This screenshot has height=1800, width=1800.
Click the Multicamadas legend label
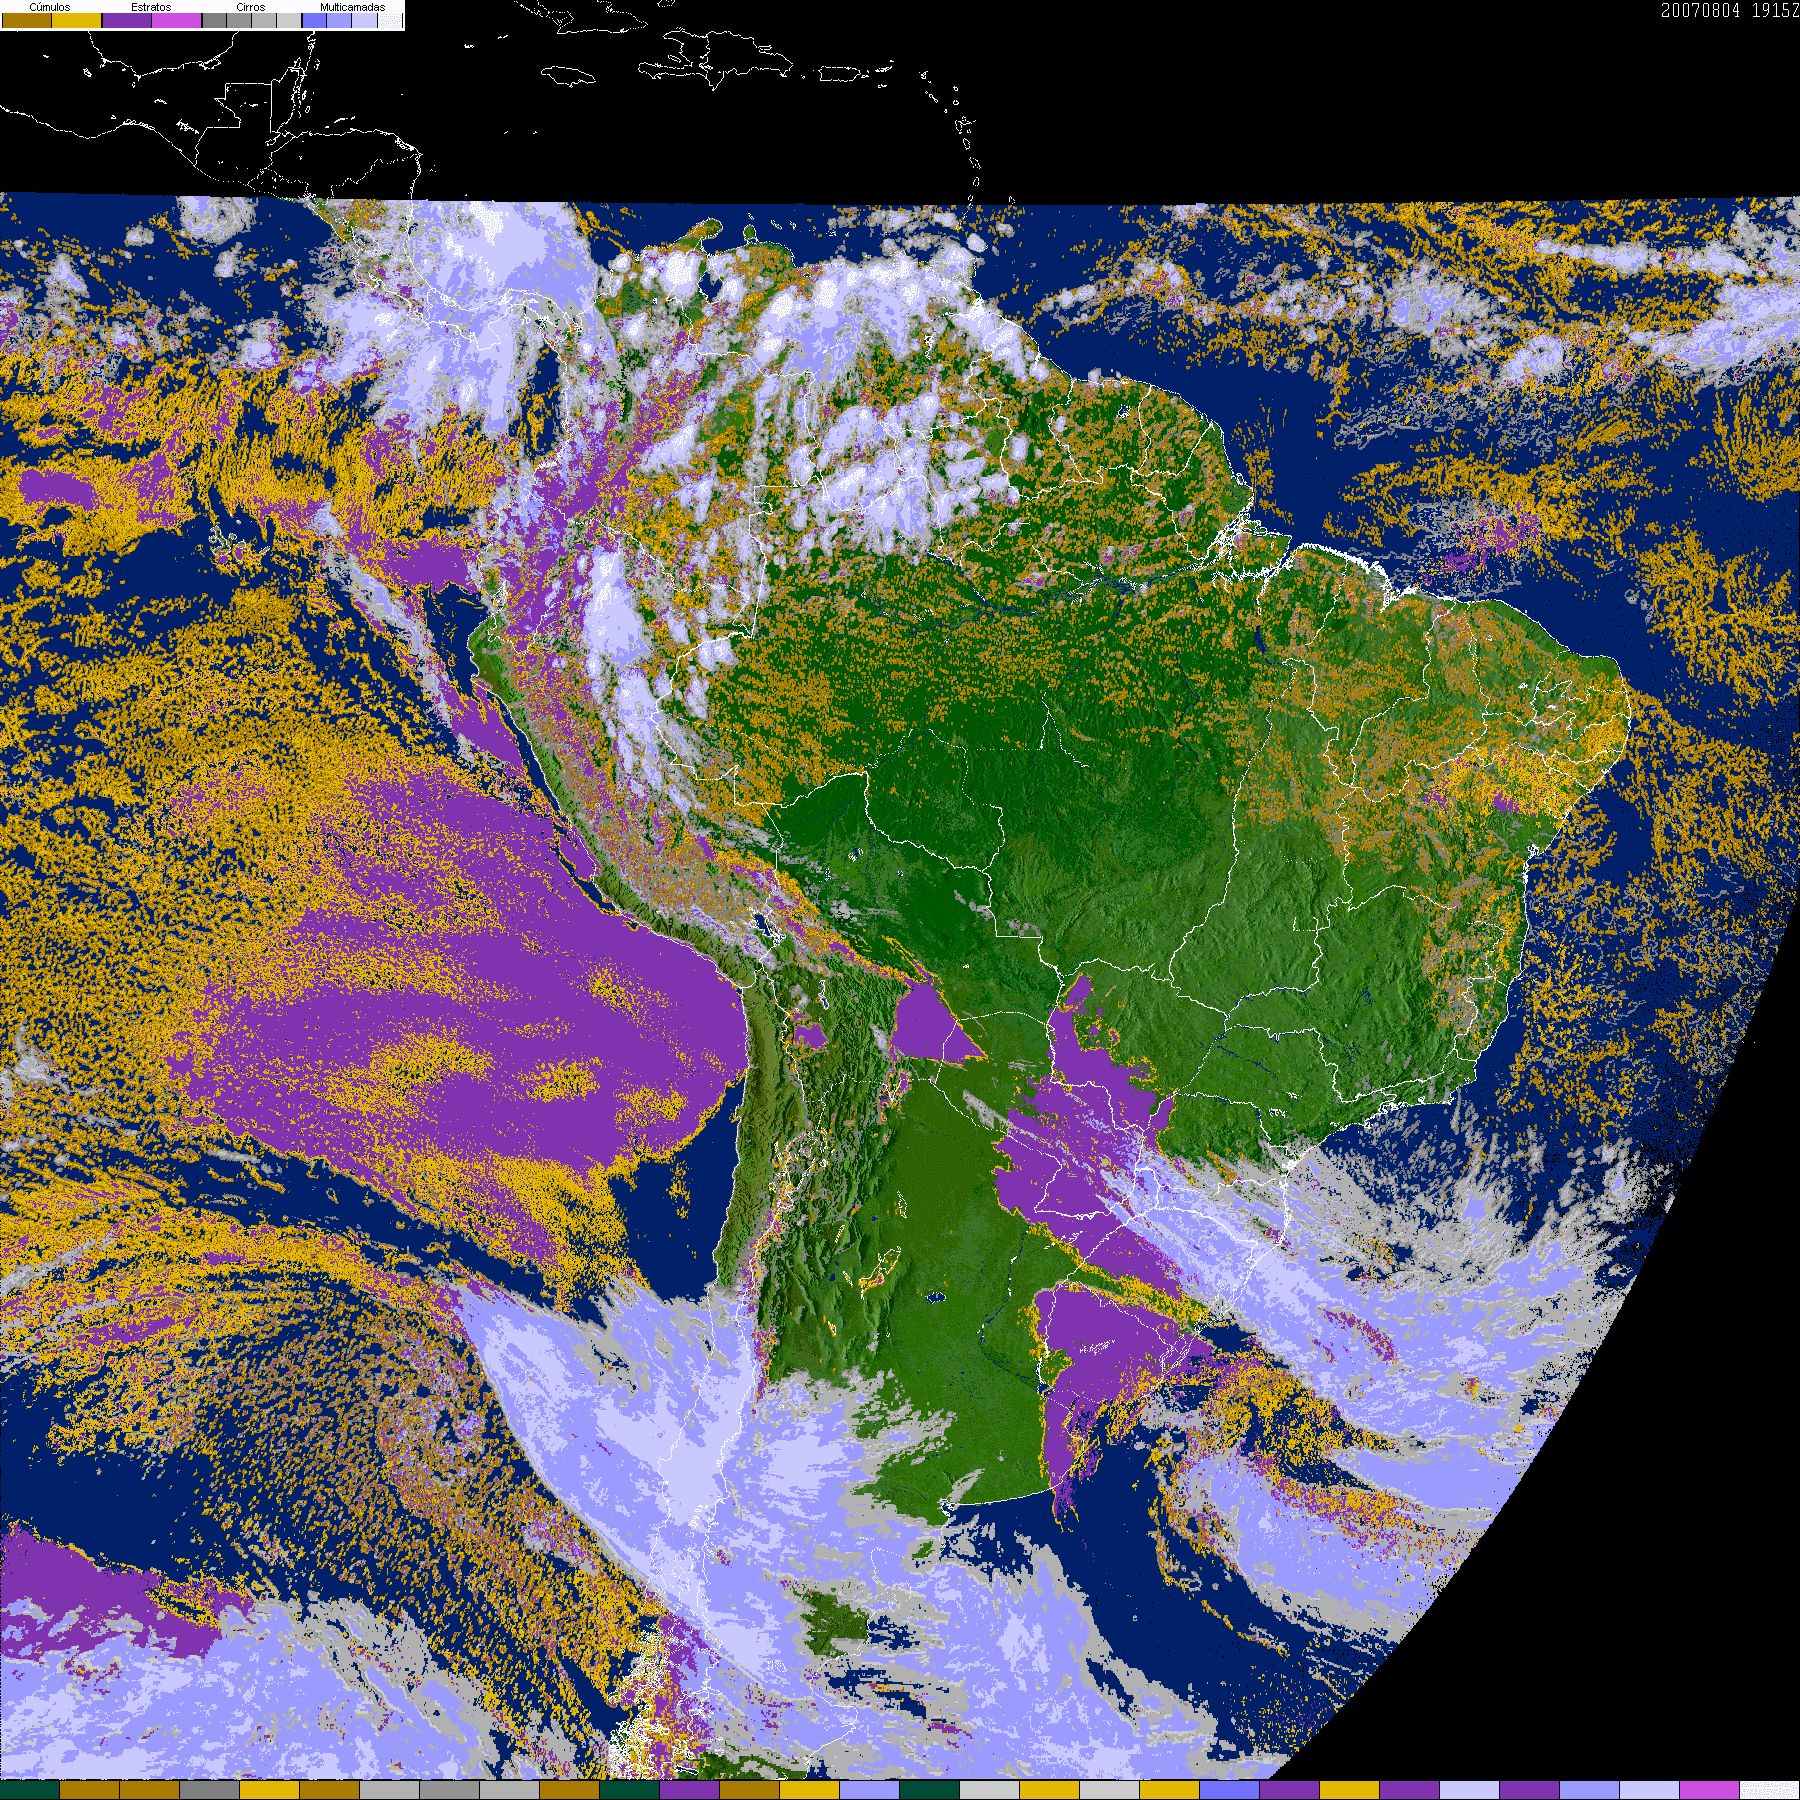click(x=352, y=7)
